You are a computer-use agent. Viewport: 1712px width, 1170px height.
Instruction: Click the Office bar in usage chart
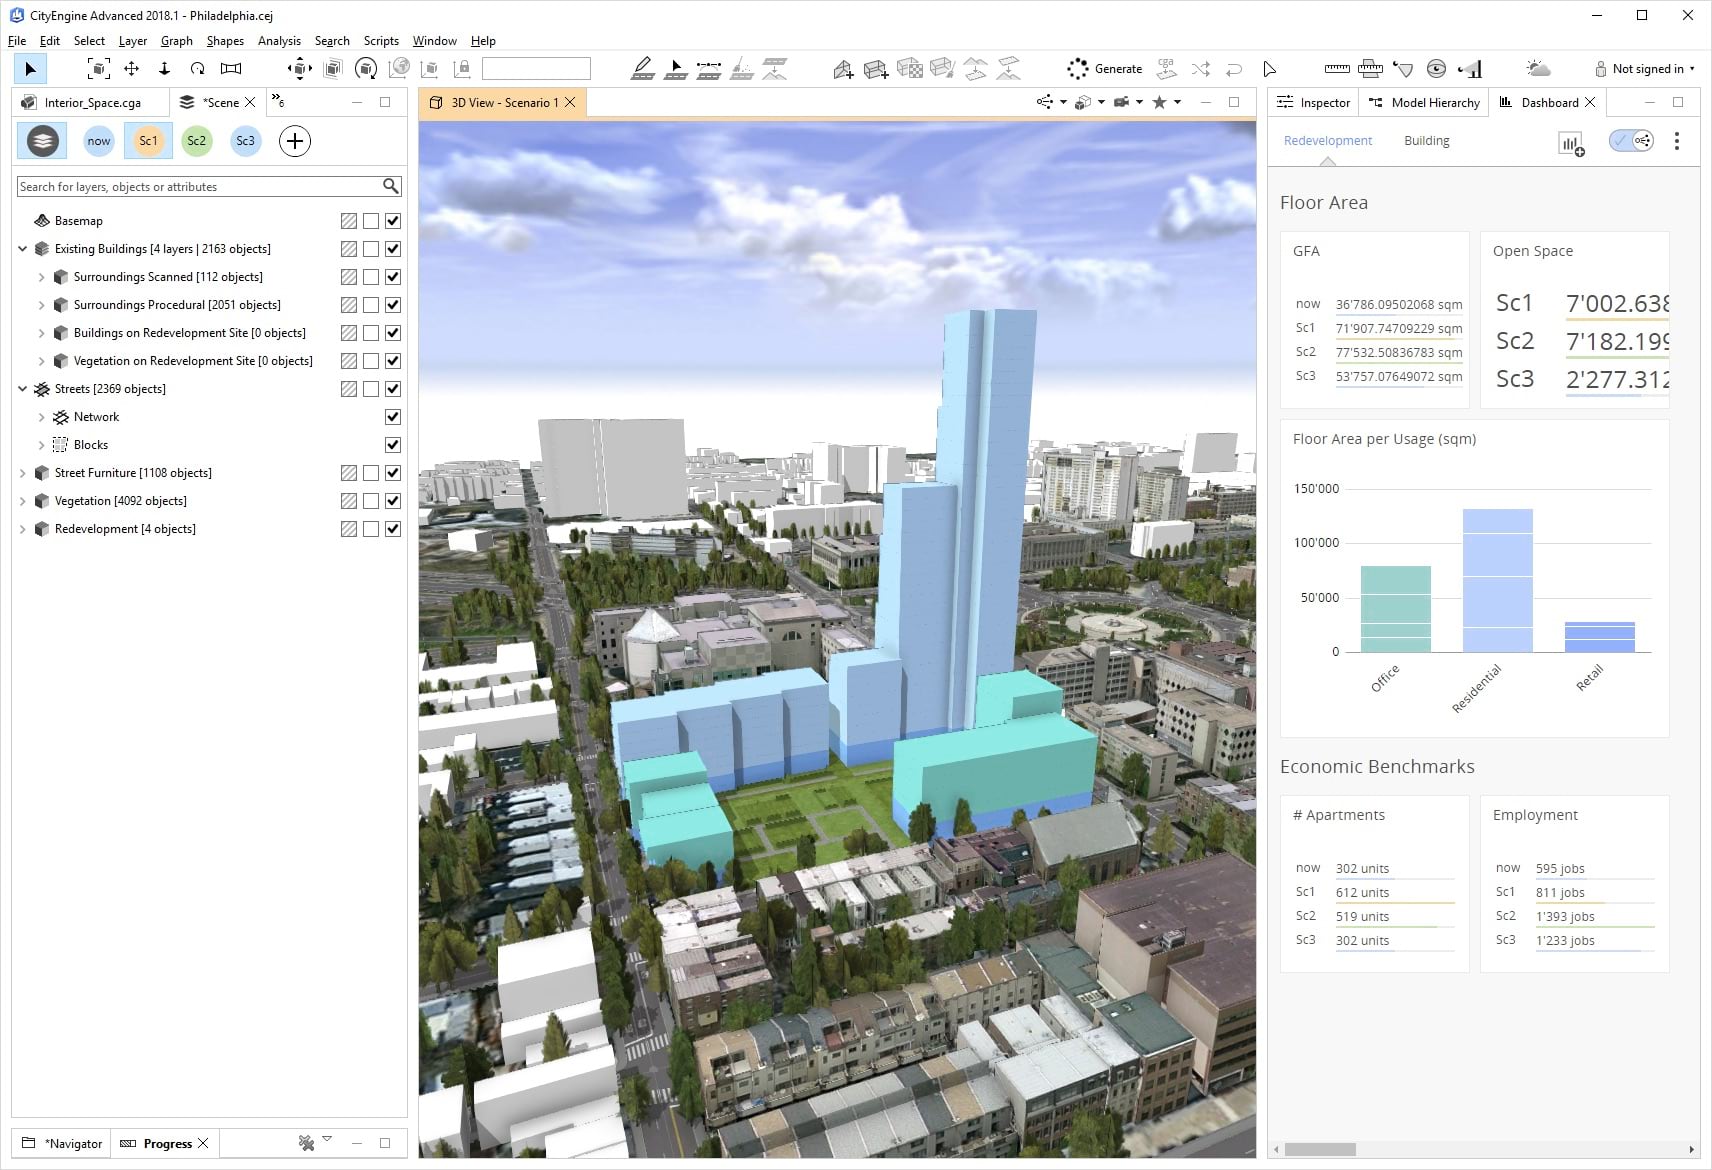tap(1395, 609)
